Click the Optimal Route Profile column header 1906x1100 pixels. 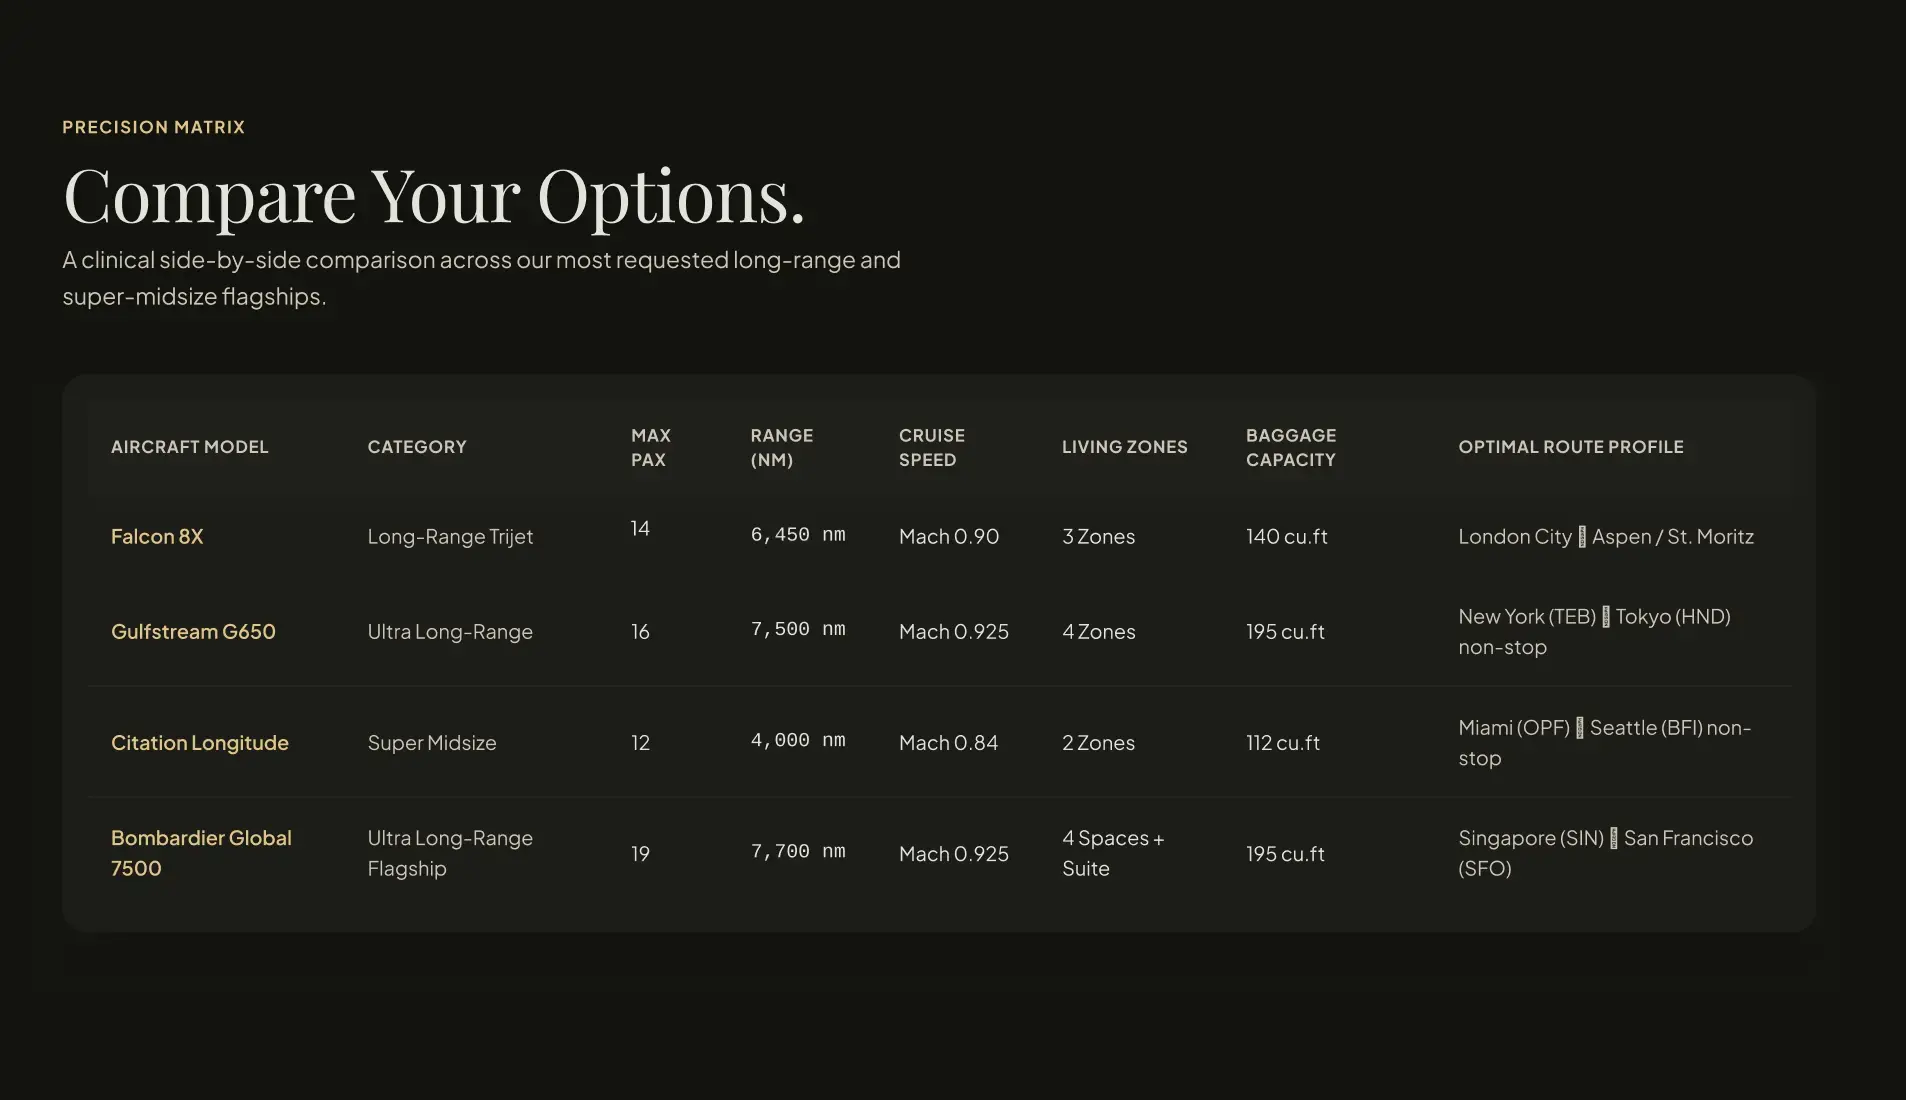tap(1571, 447)
